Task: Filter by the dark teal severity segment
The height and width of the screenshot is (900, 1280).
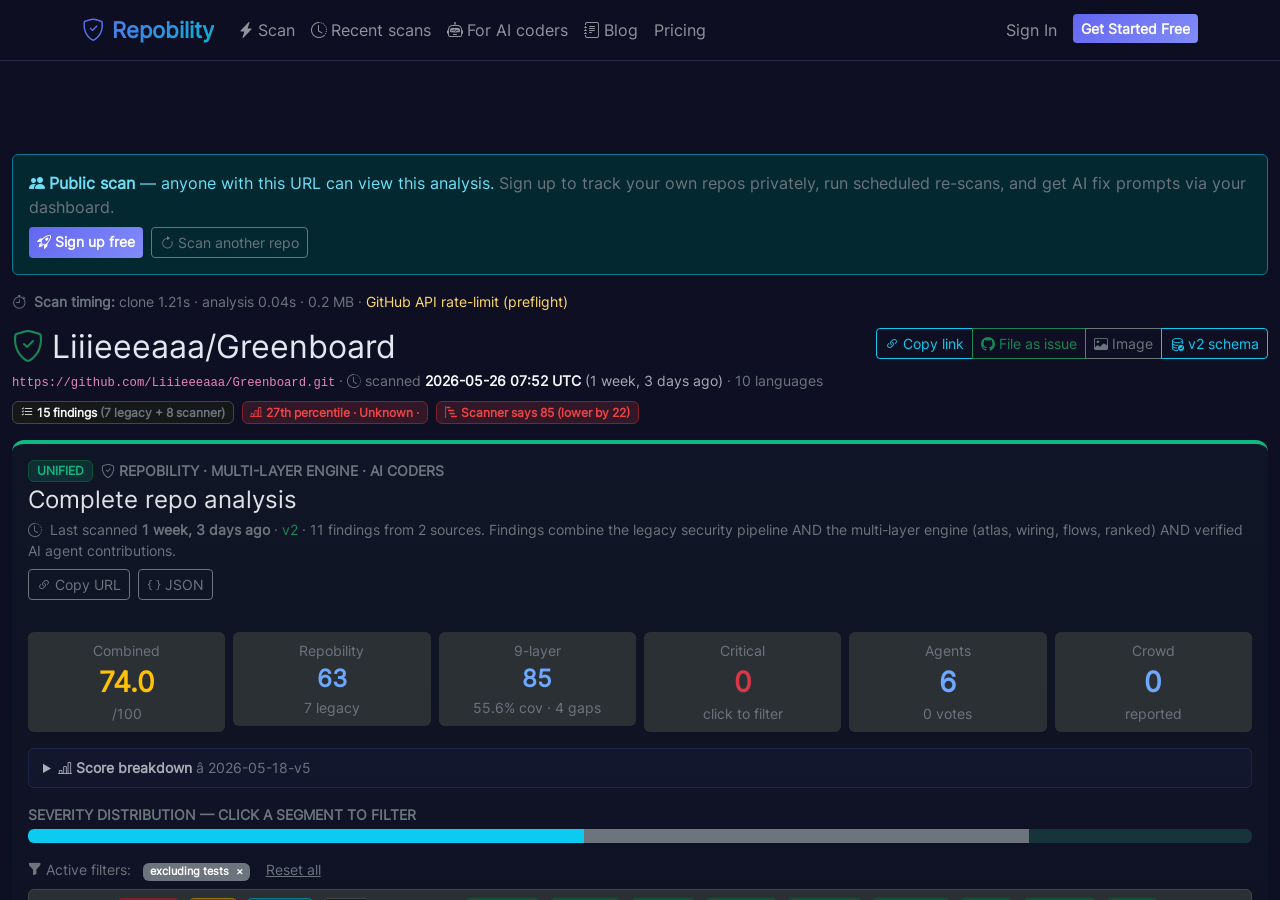Action: click(1140, 836)
